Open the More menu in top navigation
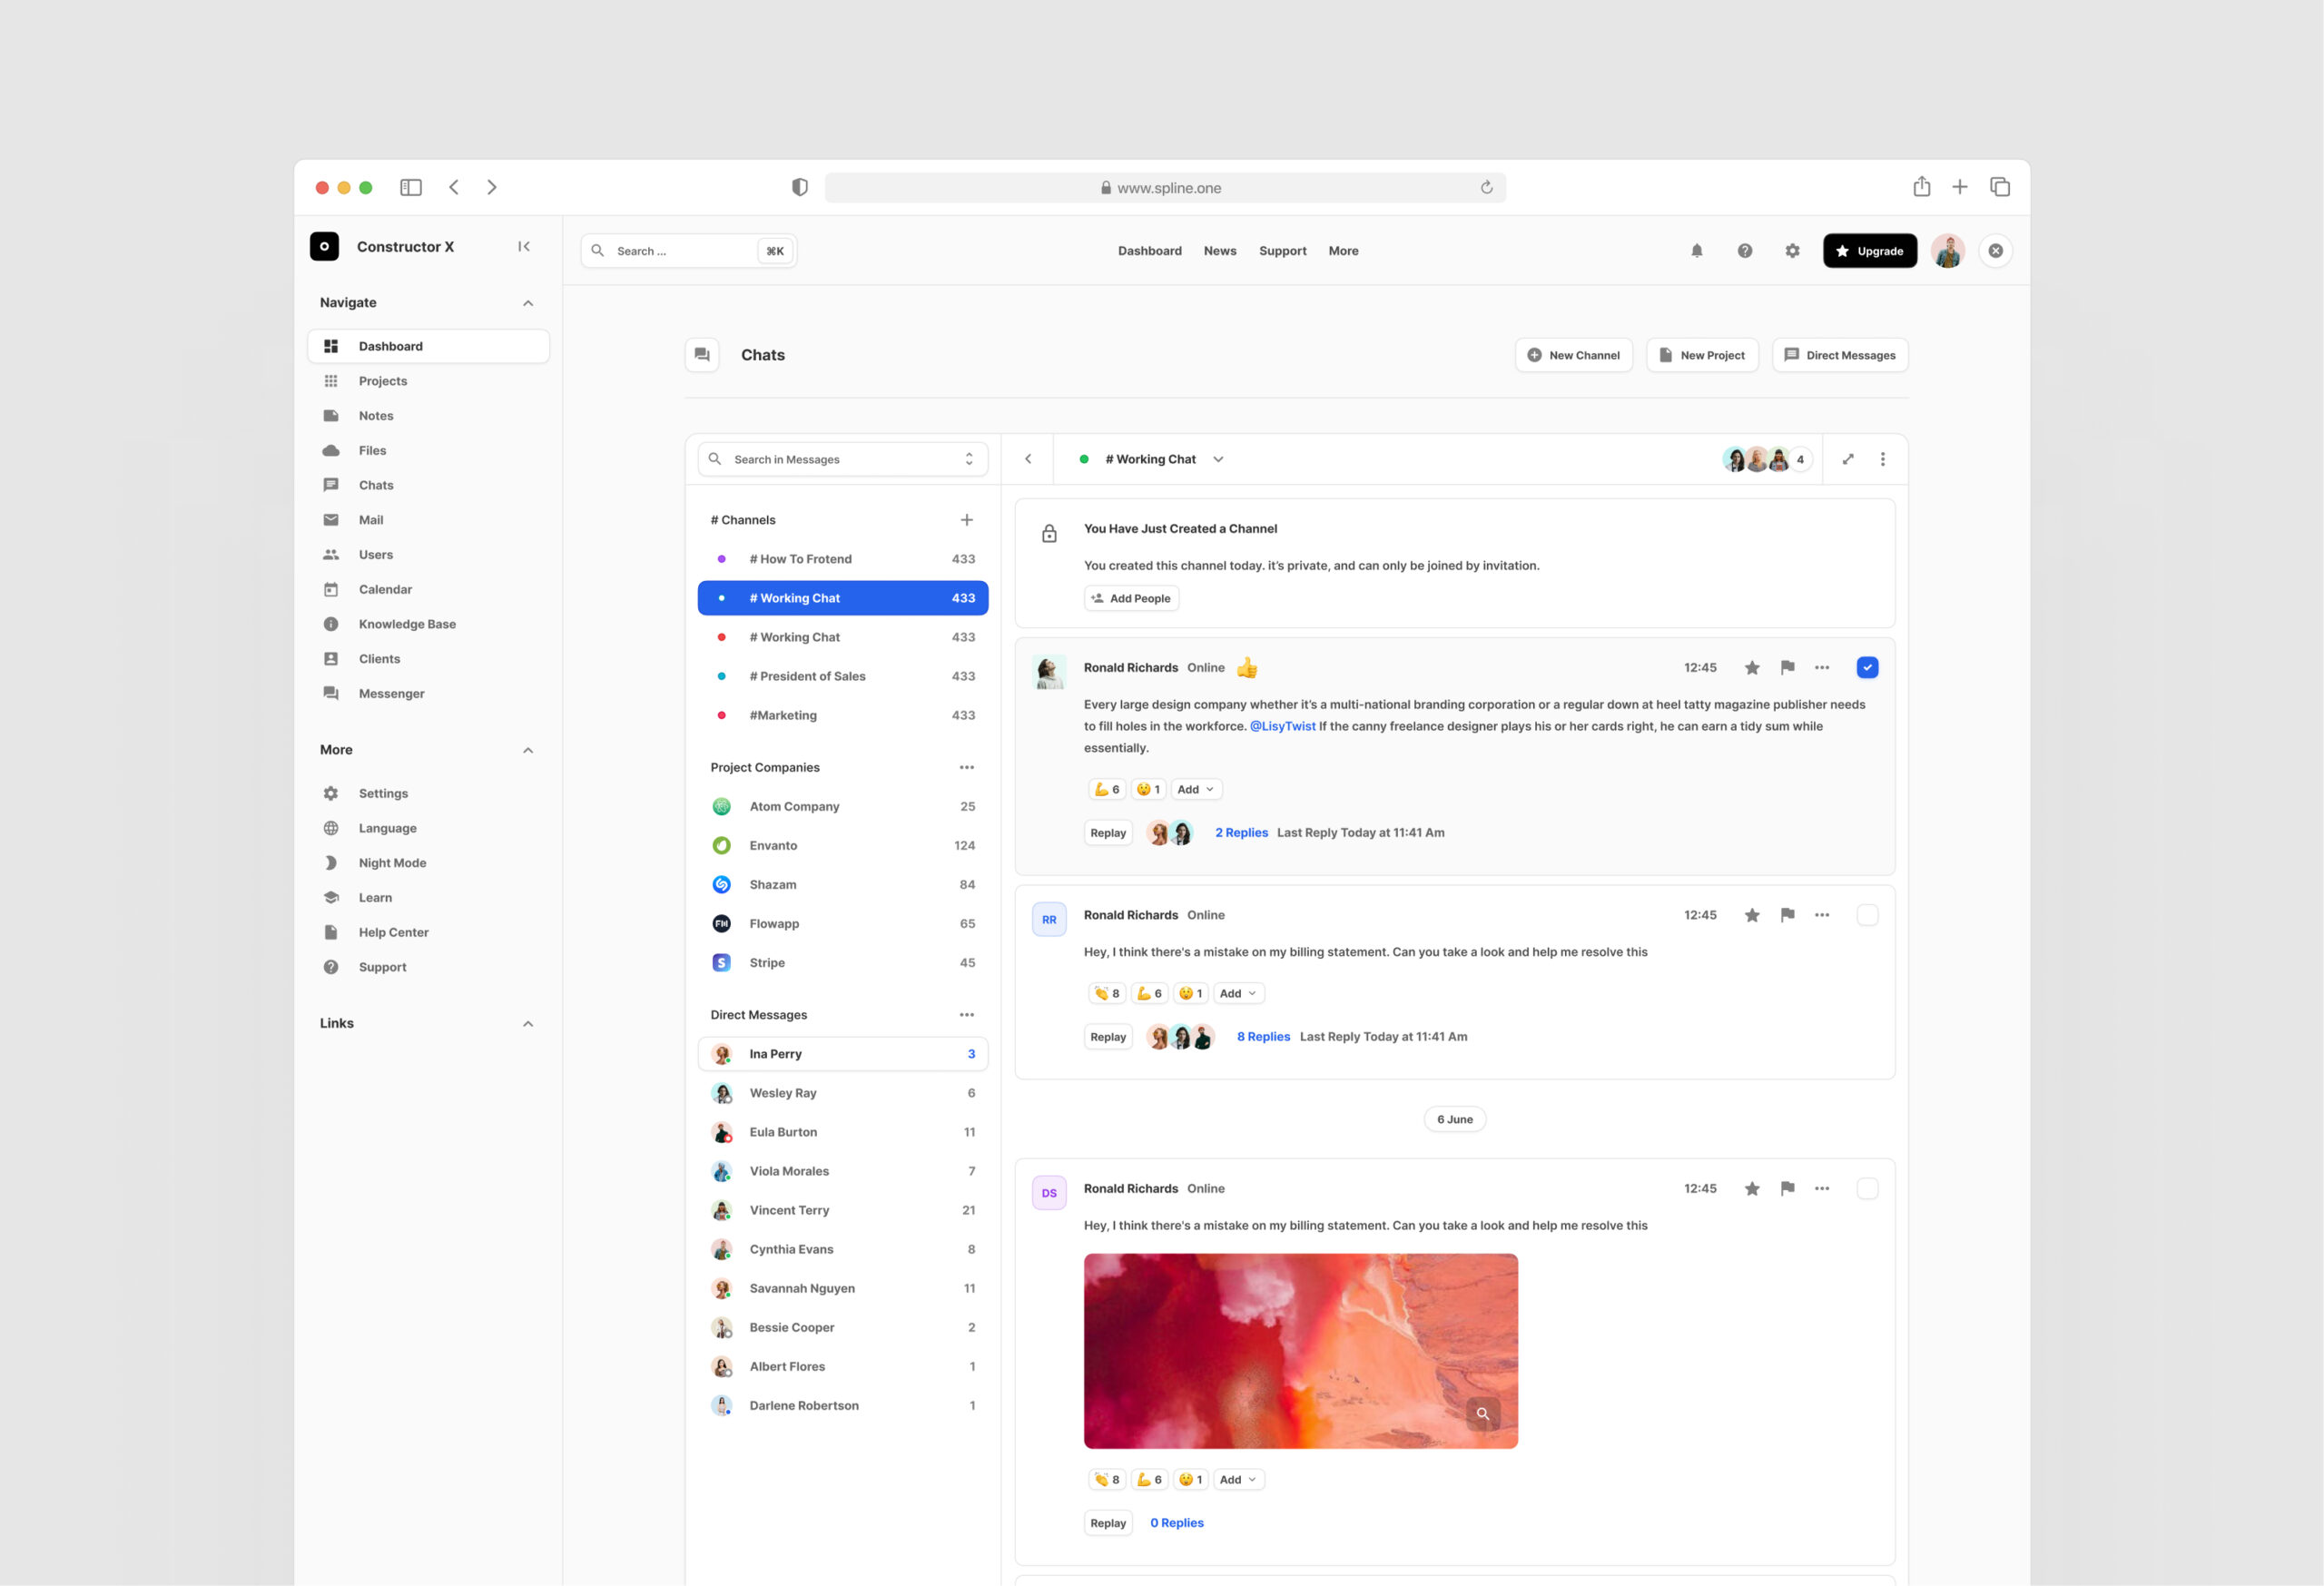The width and height of the screenshot is (2324, 1586). click(1343, 251)
